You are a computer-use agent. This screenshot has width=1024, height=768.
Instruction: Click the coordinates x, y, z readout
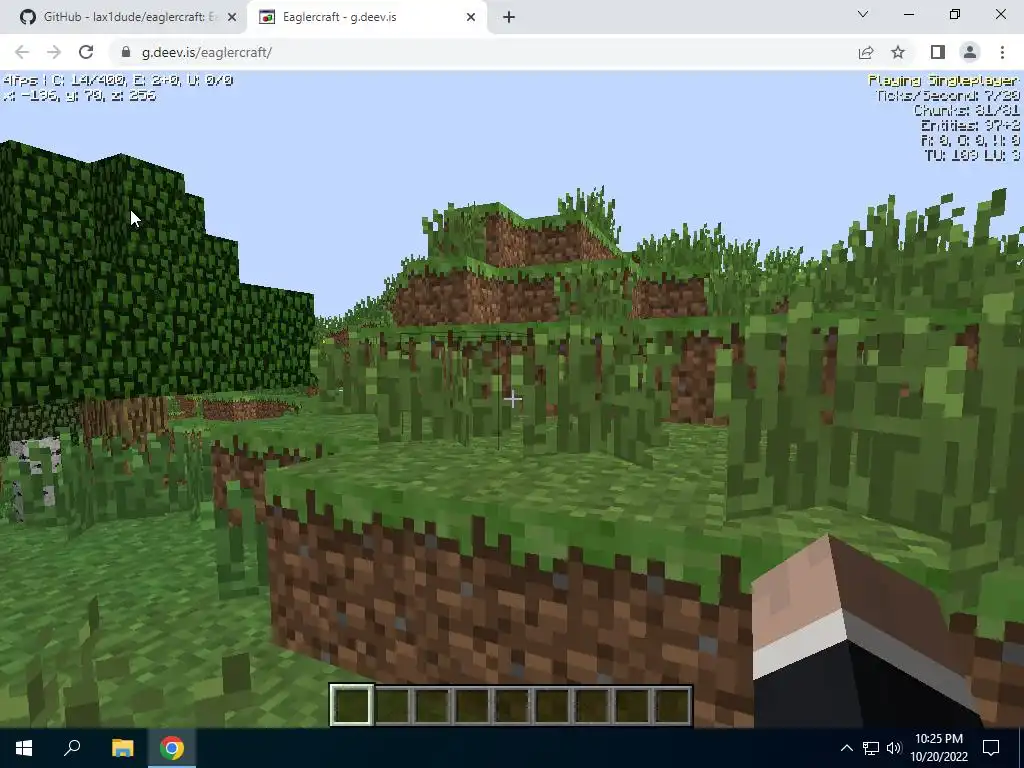click(80, 96)
